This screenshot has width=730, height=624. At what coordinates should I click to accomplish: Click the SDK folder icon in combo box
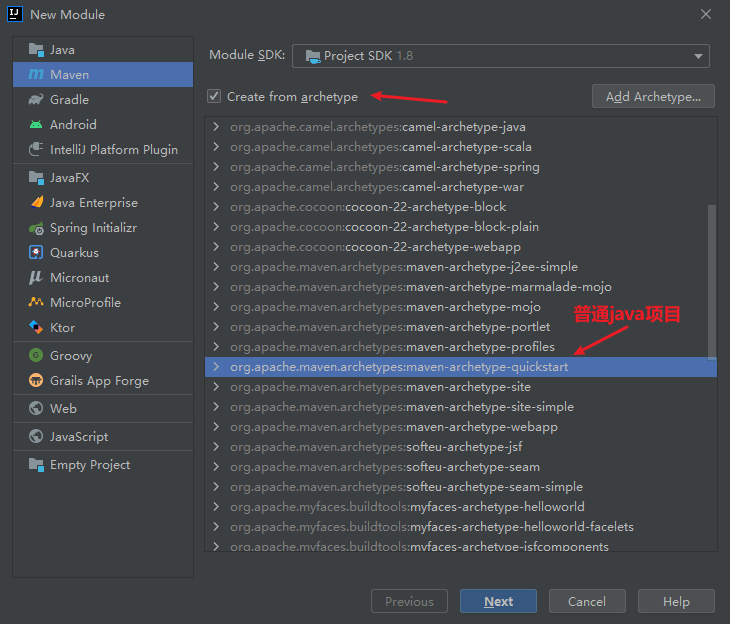313,56
